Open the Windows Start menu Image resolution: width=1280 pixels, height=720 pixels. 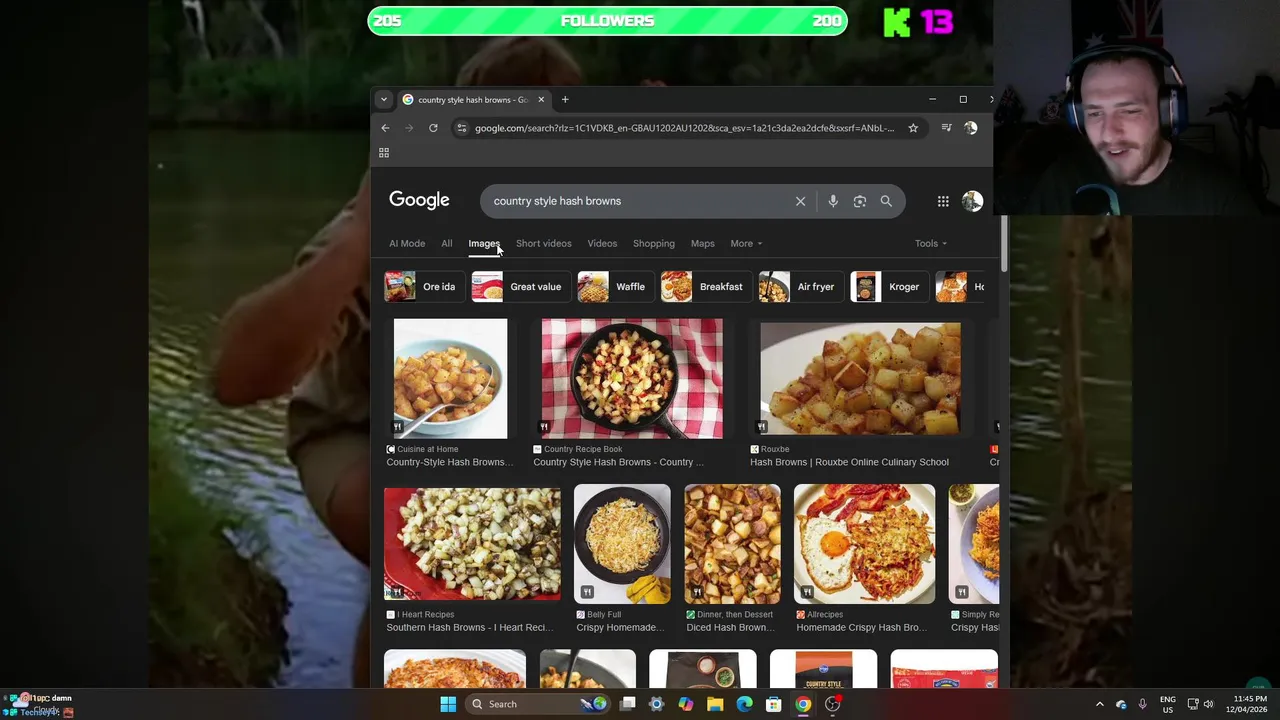tap(448, 704)
